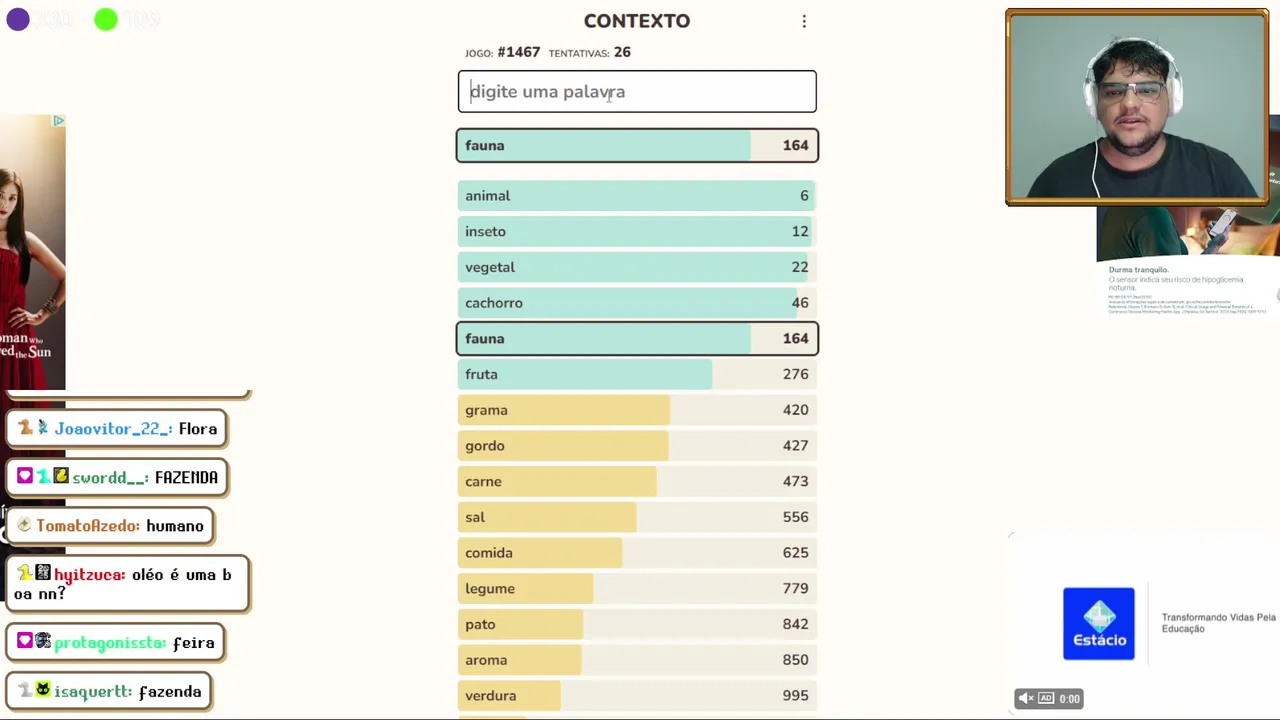Click the purple circle indicator
The image size is (1280, 720).
(x=18, y=19)
